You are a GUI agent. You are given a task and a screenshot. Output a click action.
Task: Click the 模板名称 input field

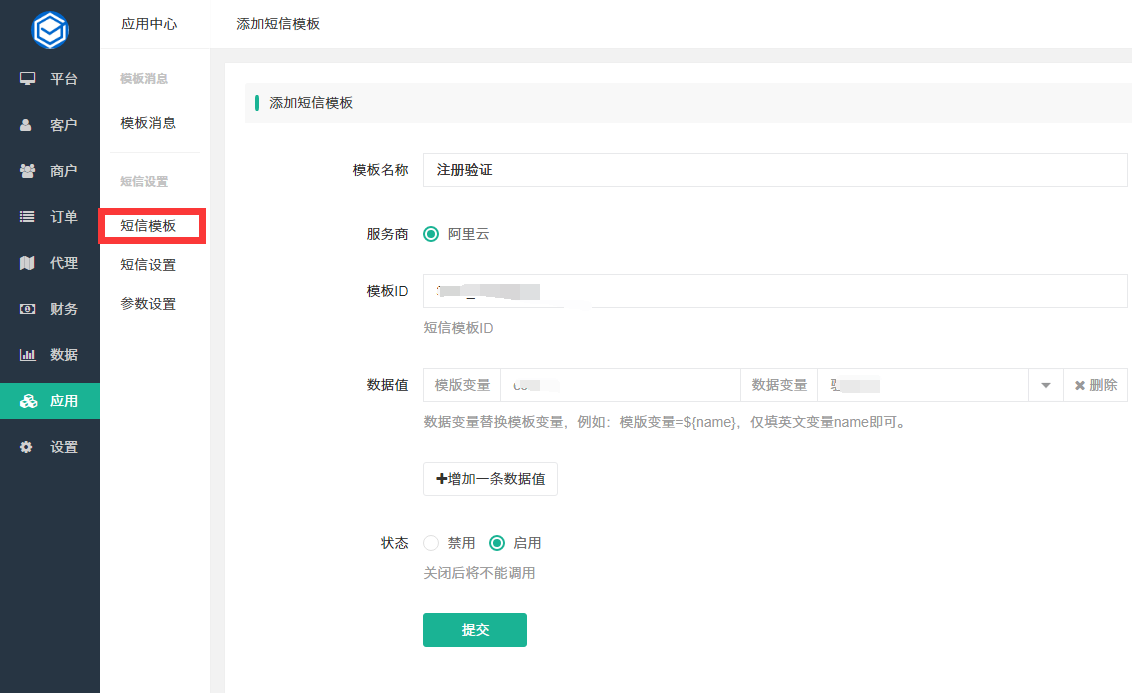pyautogui.click(x=775, y=170)
